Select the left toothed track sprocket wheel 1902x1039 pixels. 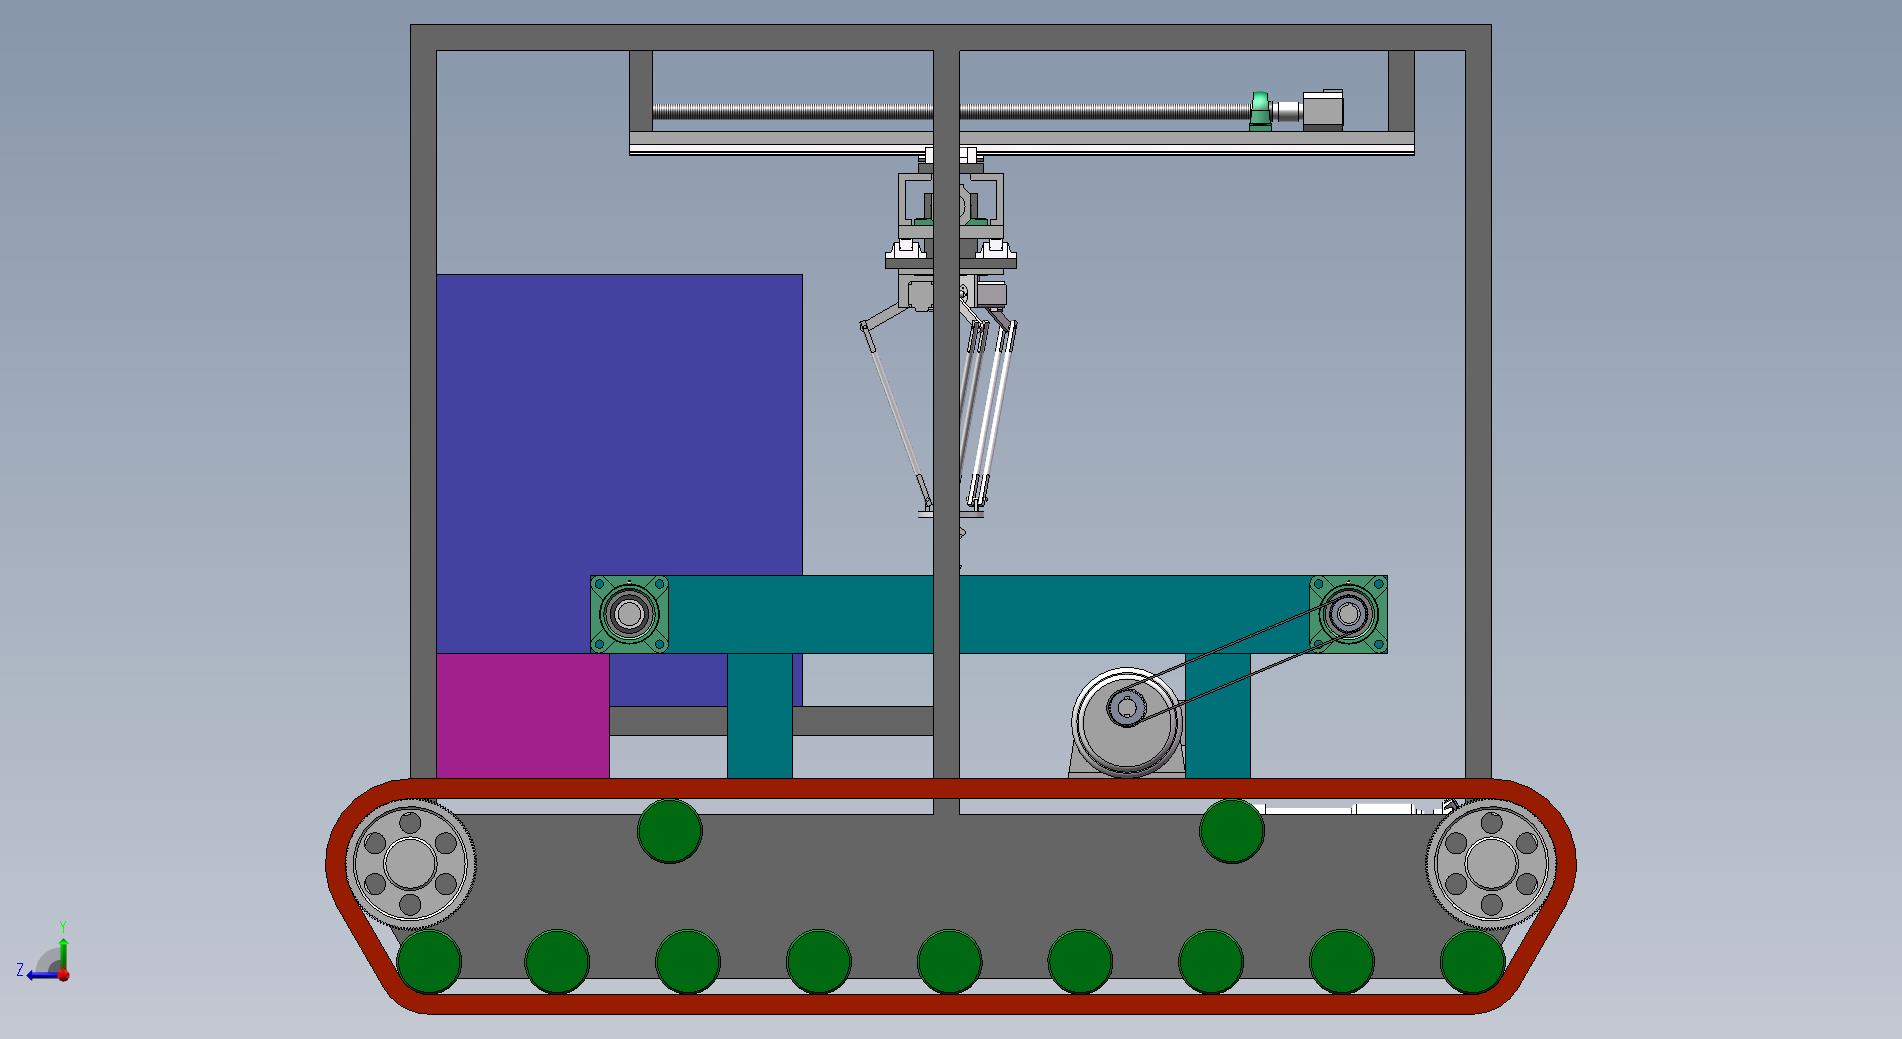point(410,863)
